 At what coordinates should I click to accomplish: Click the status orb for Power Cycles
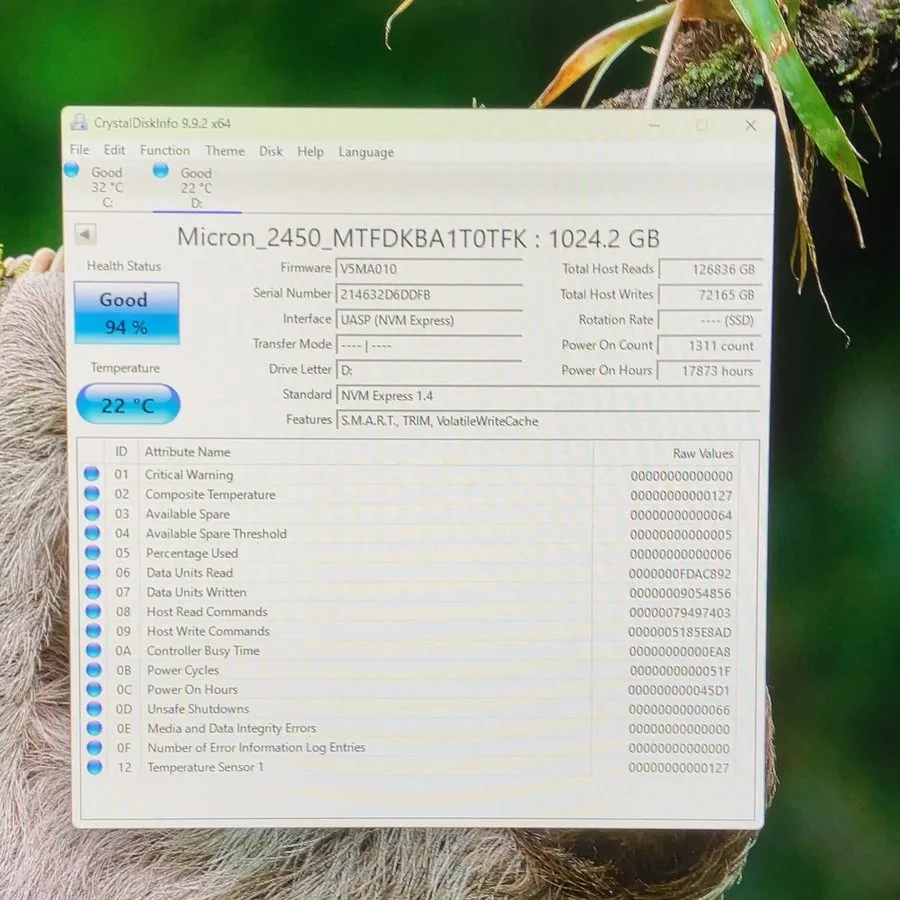click(x=94, y=669)
